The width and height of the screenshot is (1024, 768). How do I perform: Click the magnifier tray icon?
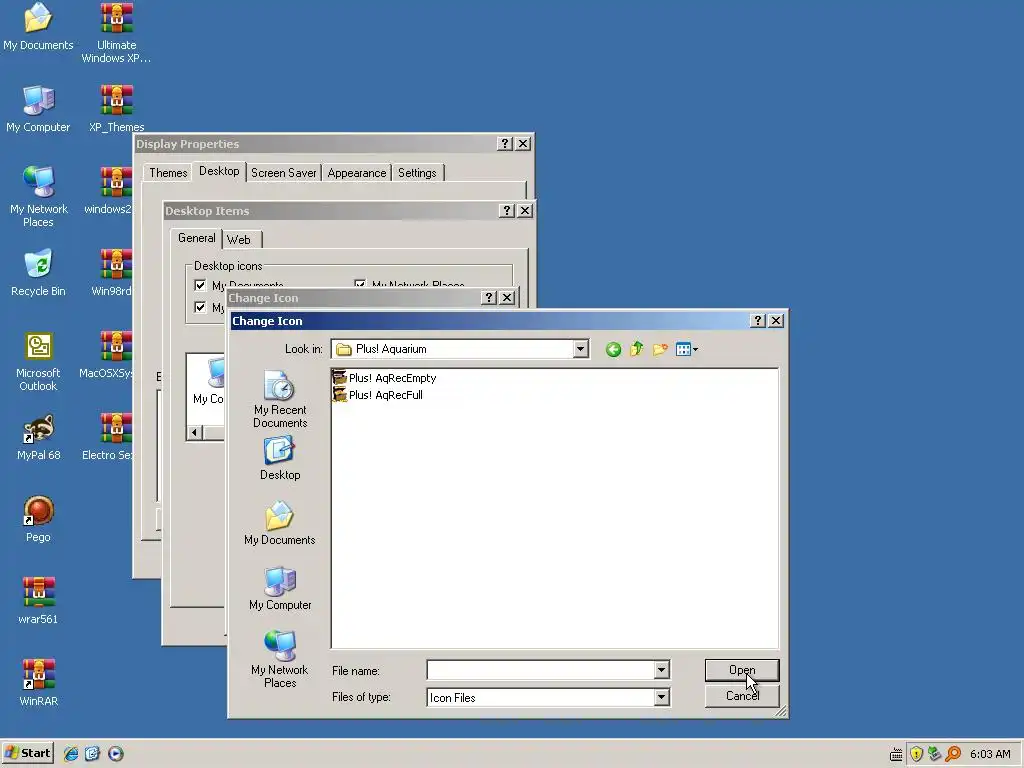coord(953,754)
